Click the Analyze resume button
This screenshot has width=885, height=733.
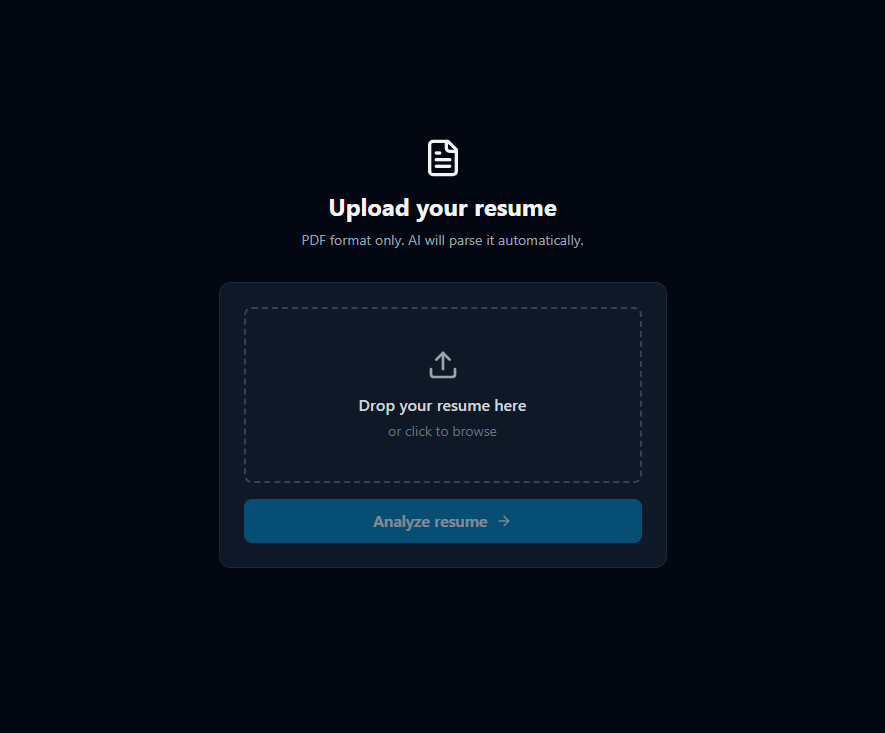(442, 521)
